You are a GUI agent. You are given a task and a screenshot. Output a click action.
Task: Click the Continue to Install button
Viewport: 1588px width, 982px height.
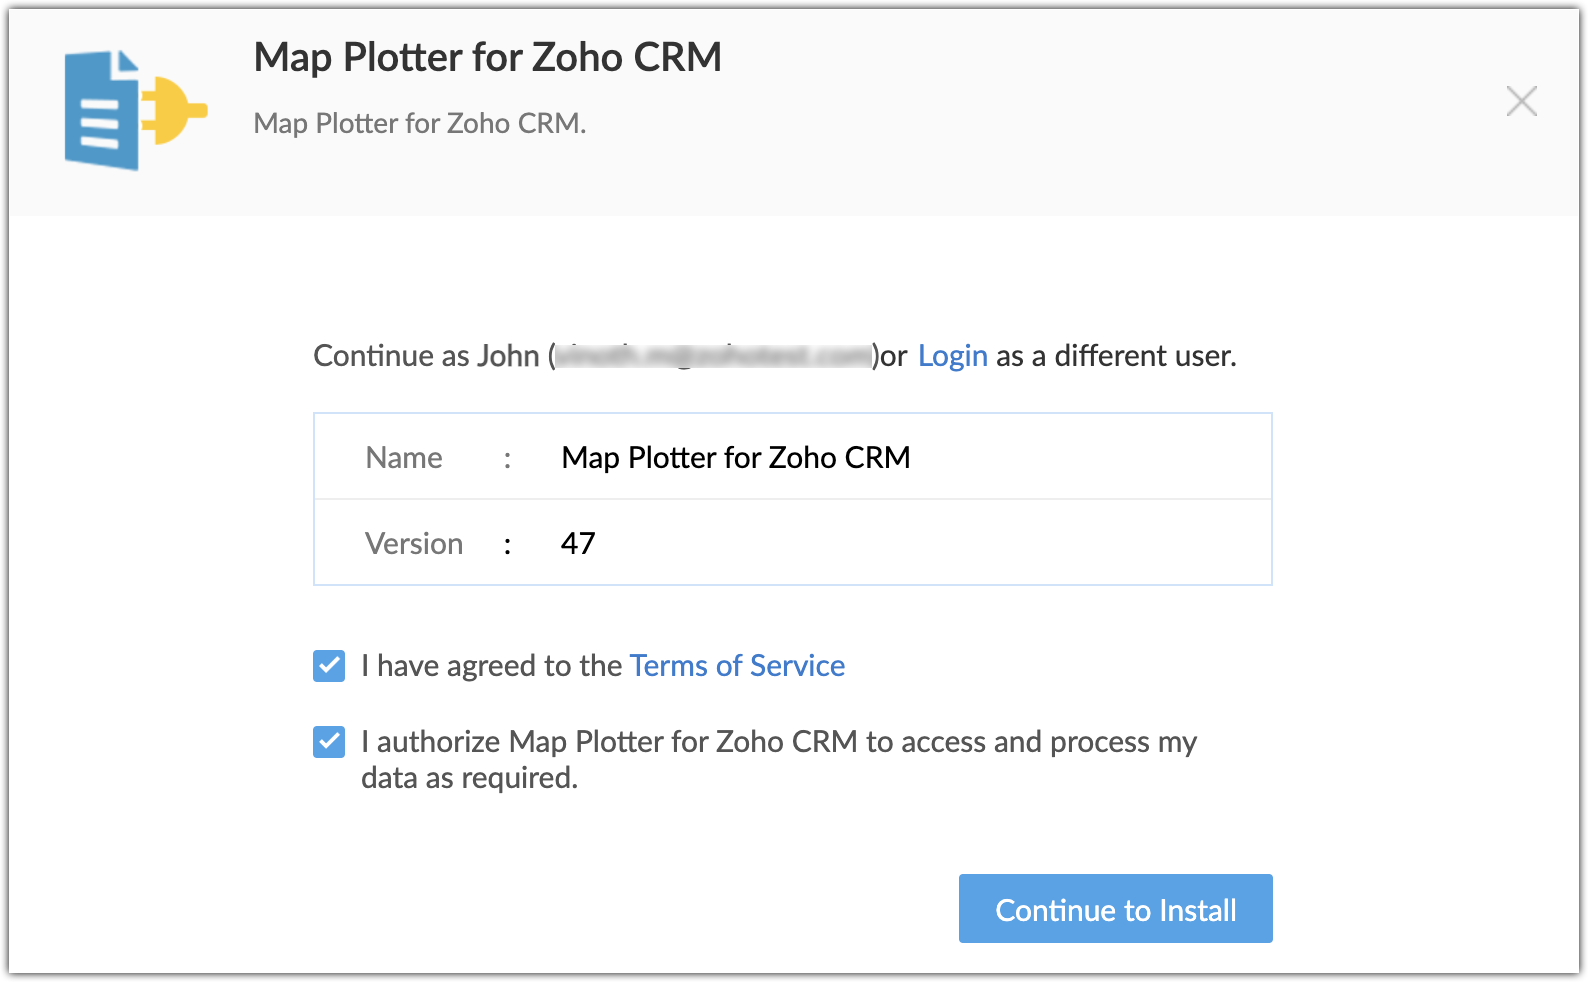click(1115, 909)
